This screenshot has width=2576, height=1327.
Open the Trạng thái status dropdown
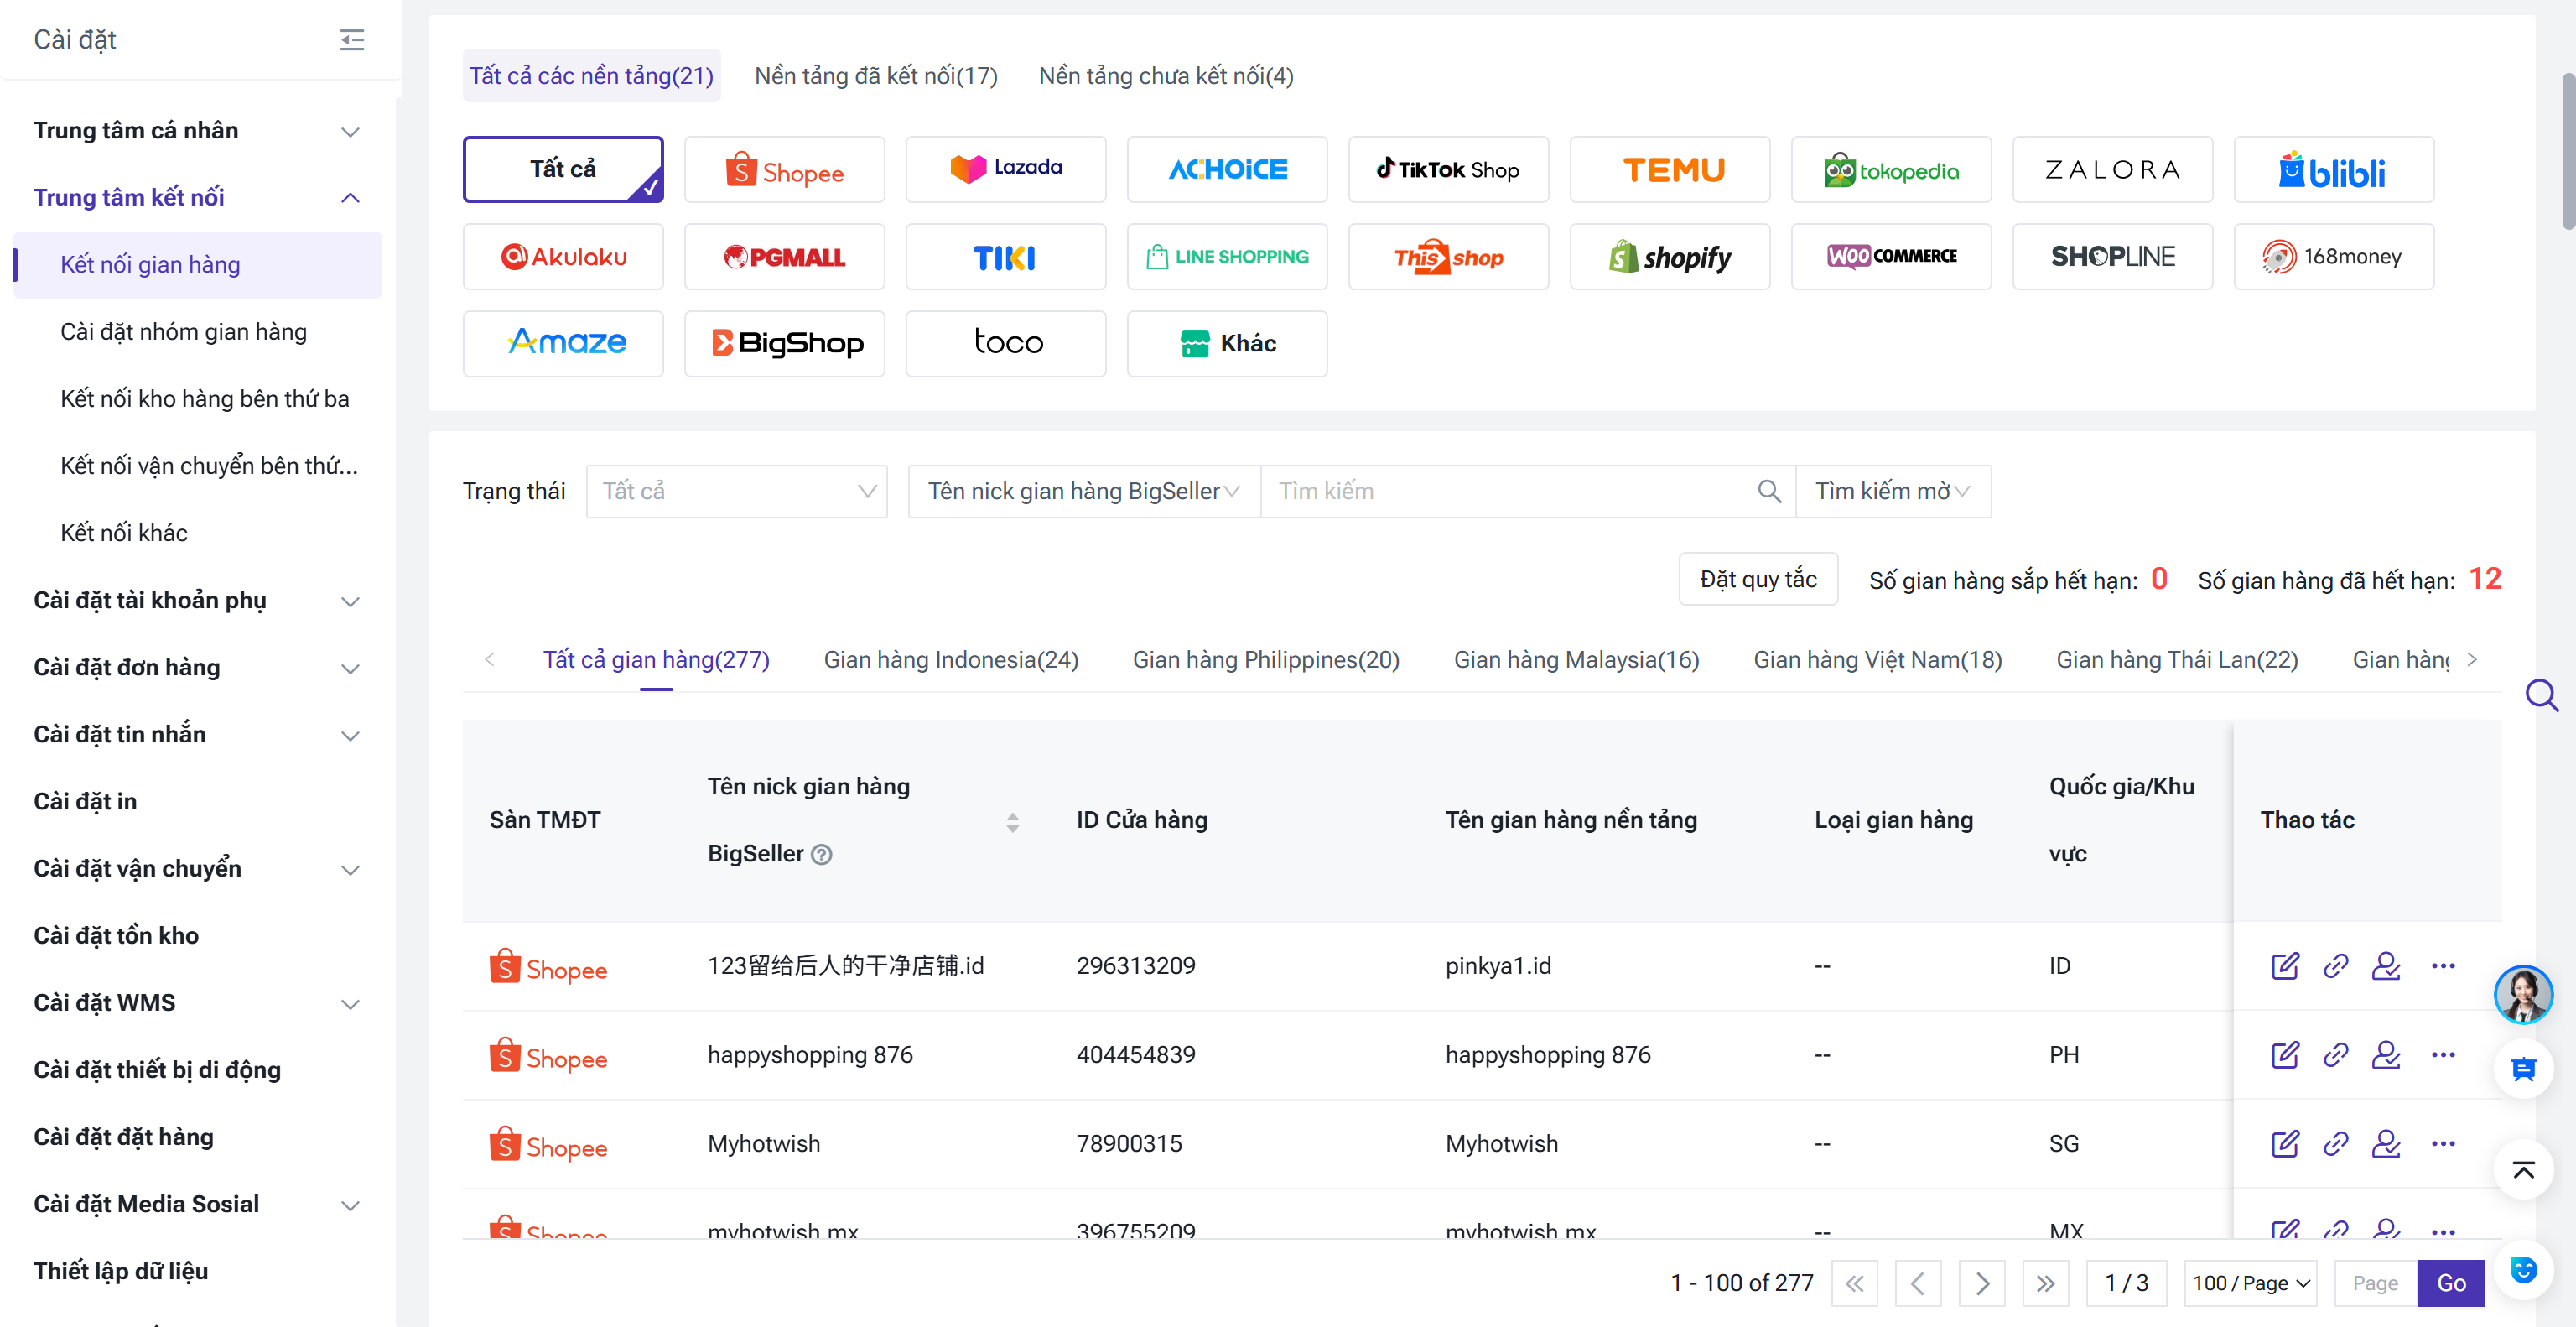(736, 491)
